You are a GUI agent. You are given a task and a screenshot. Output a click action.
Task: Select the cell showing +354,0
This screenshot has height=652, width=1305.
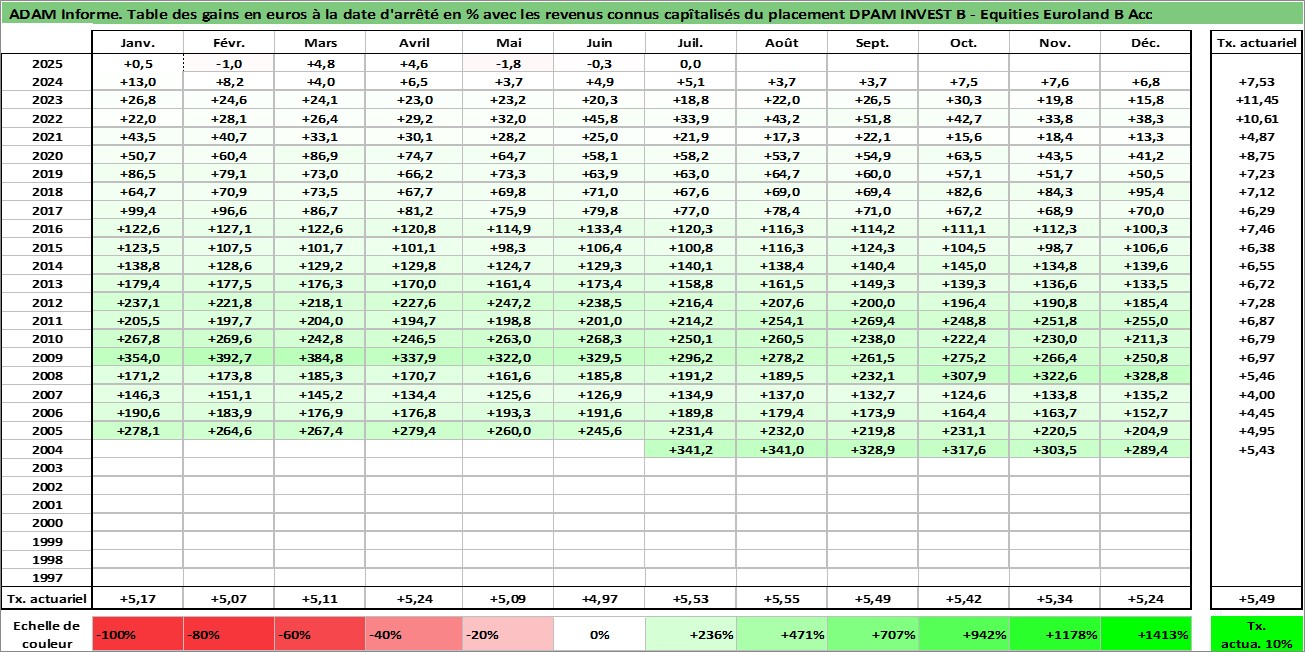[137, 358]
